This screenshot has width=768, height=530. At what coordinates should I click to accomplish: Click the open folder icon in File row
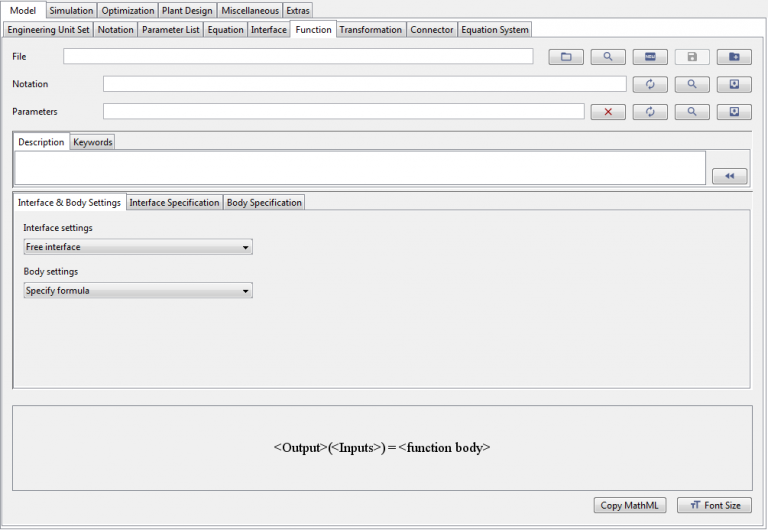[566, 57]
